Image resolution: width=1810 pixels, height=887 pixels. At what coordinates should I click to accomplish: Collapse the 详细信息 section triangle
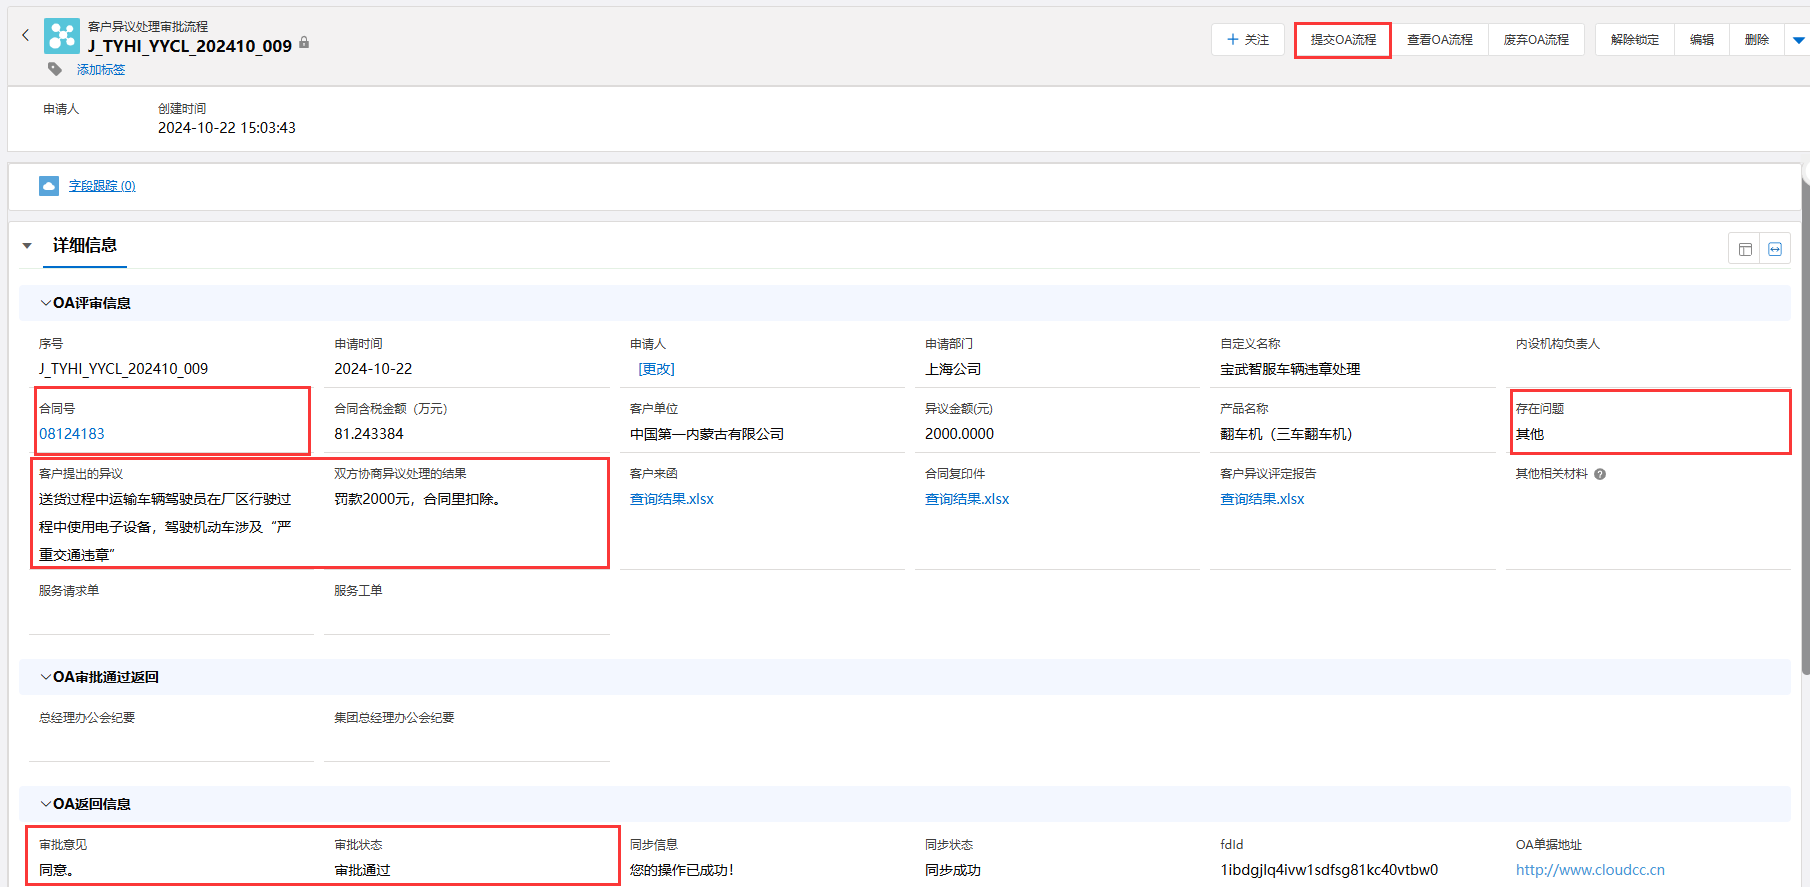[x=28, y=246]
